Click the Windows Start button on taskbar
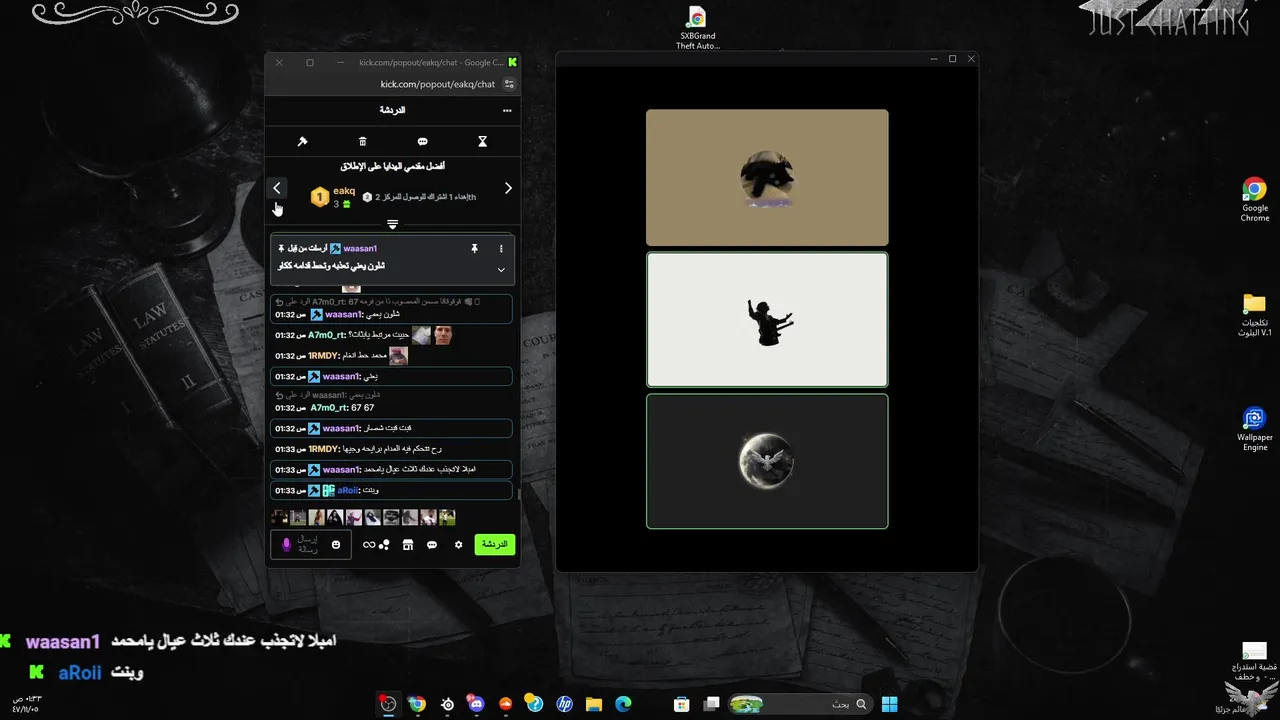Screen dimensions: 1280x720 pos(890,704)
